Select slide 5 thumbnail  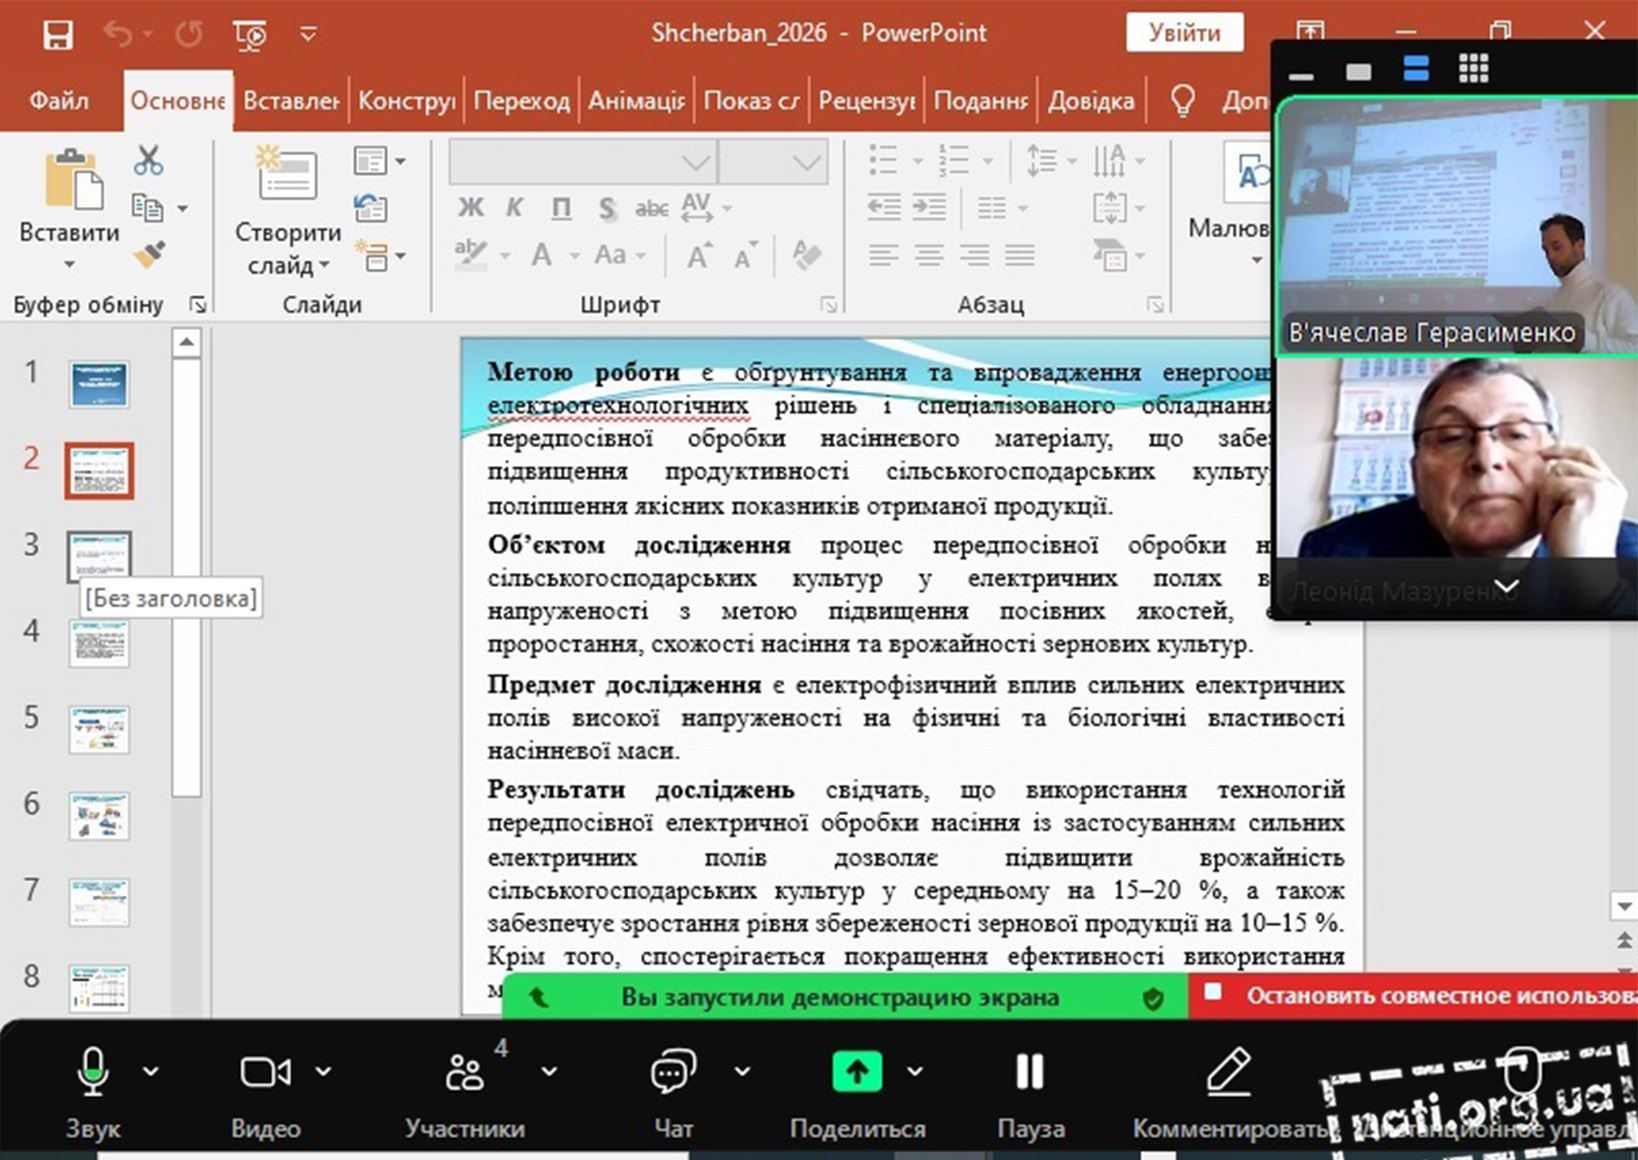(99, 727)
